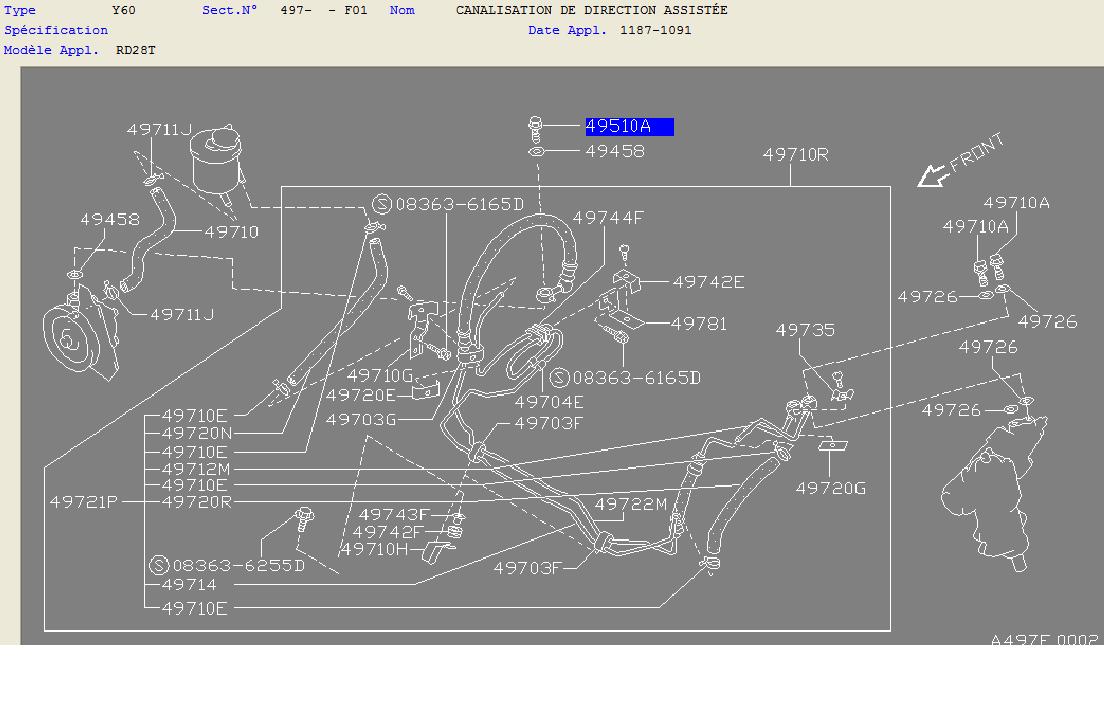The height and width of the screenshot is (717, 1104).
Task: Select 49703F label beside 49704E
Action: click(x=548, y=423)
